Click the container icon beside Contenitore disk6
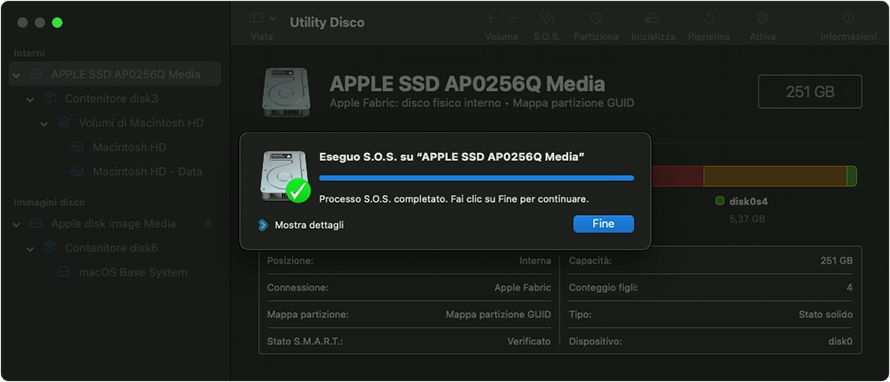The width and height of the screenshot is (890, 382). [x=50, y=248]
